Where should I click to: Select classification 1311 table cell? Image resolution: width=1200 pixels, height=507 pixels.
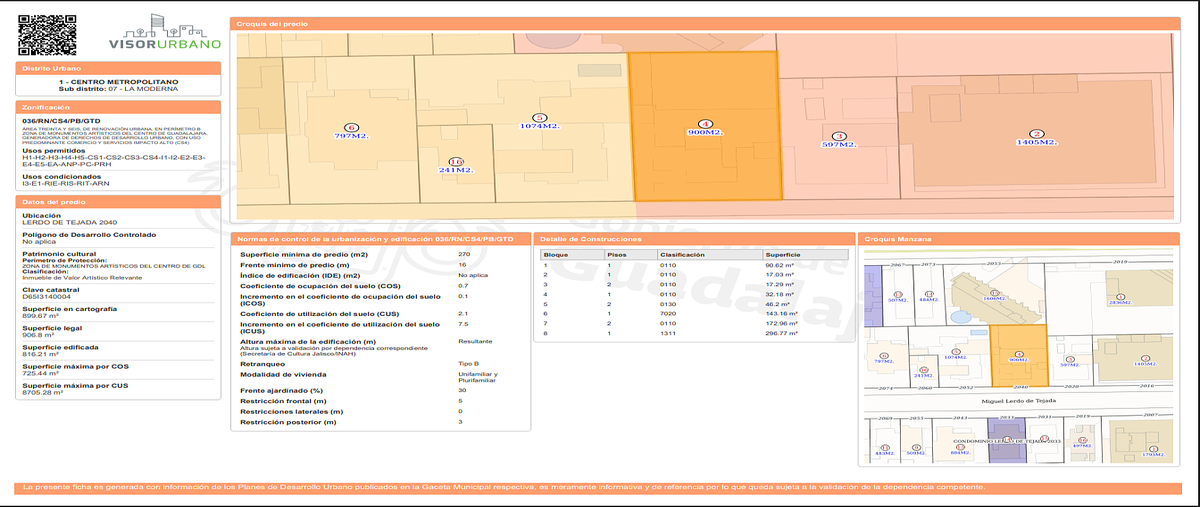(668, 334)
